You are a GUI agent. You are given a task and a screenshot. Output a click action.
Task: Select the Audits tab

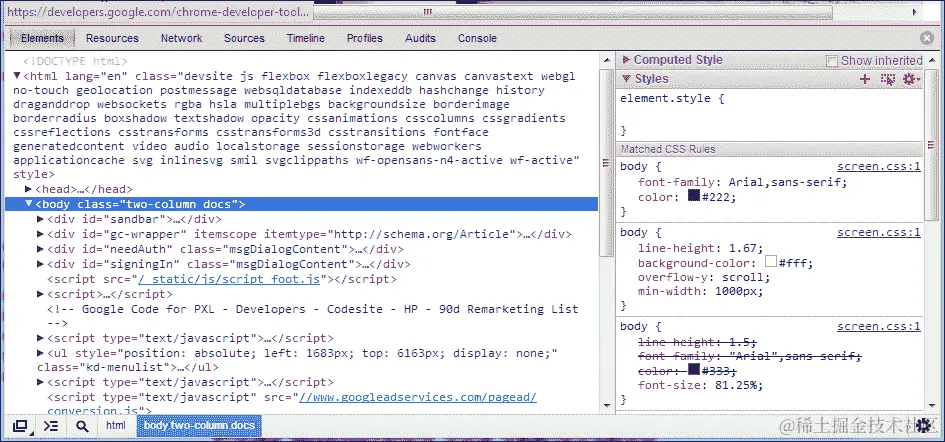tap(420, 38)
